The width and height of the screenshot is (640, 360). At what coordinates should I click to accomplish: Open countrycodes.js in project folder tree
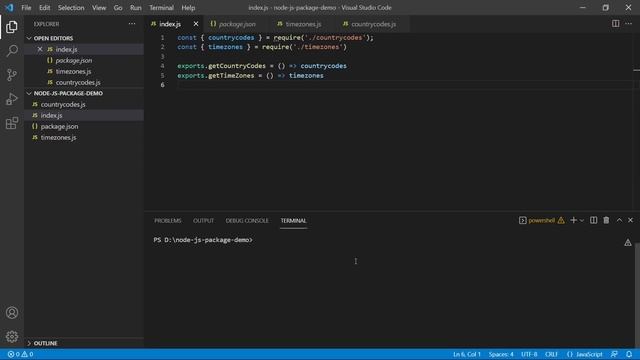(x=84, y=104)
